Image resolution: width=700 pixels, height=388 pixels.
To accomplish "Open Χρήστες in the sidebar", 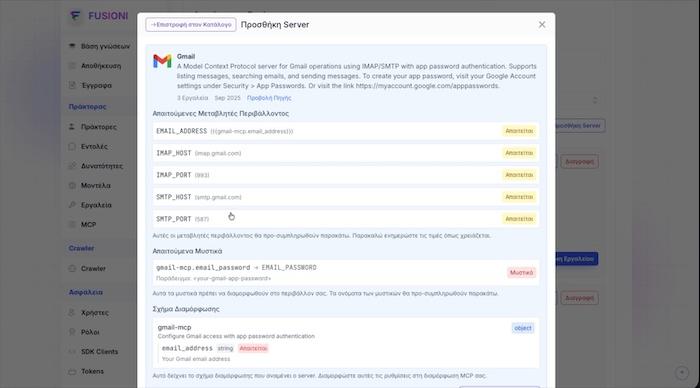I will tap(94, 313).
